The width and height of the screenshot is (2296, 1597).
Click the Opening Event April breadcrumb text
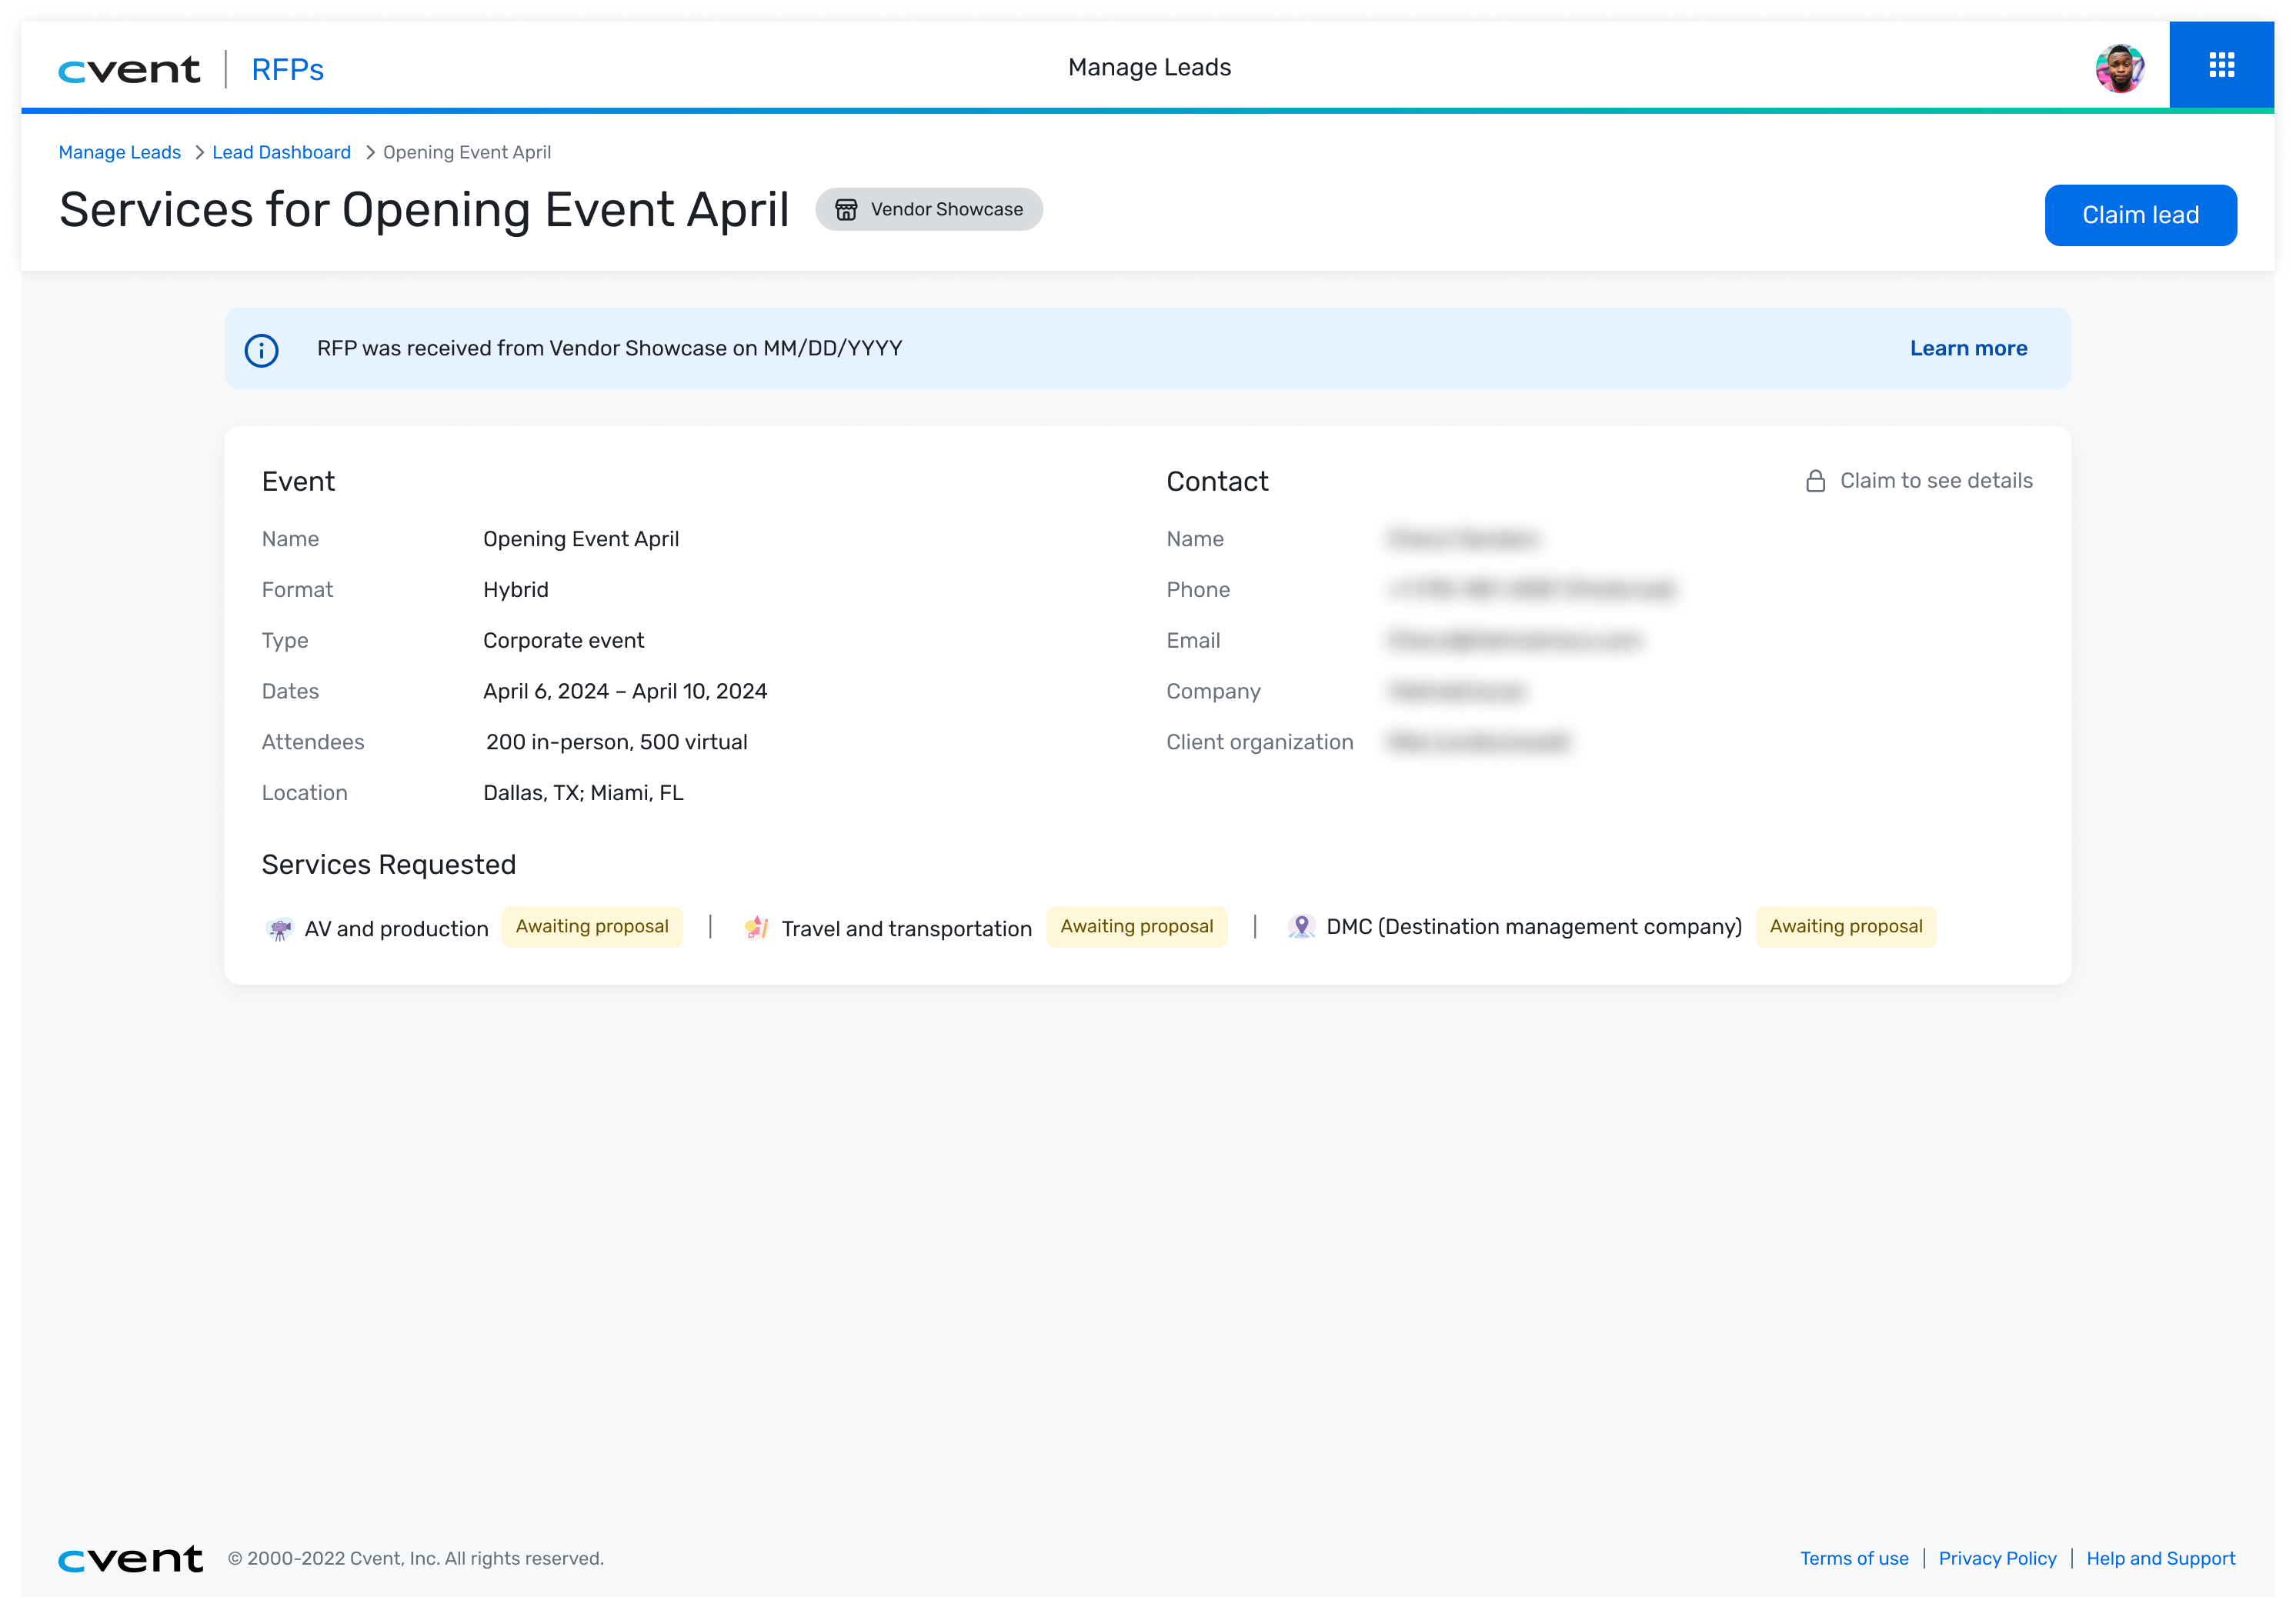point(467,152)
